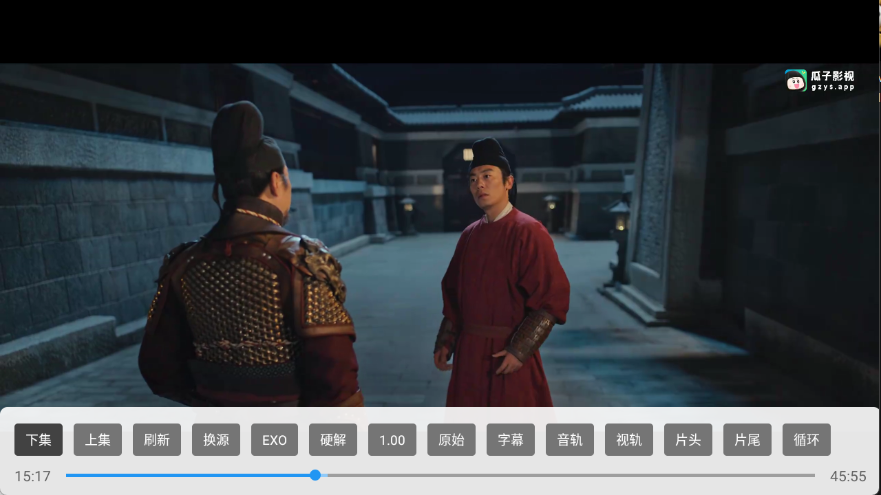
Task: Change the 原始 aspect ratio setting
Action: [451, 440]
